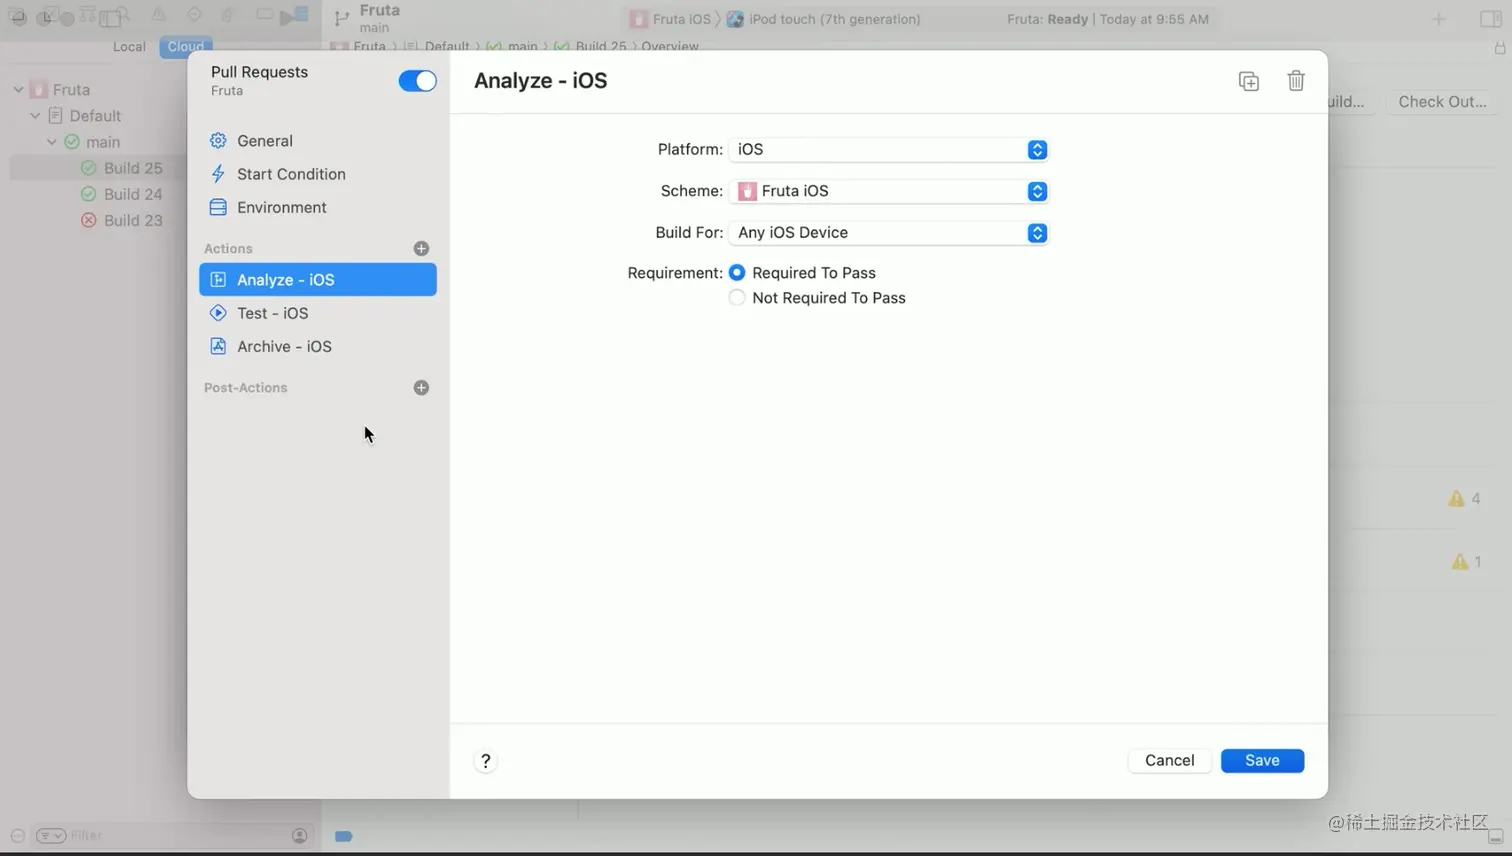Click the Archive - iOS icon
Screen dimensions: 1512x856
218,346
